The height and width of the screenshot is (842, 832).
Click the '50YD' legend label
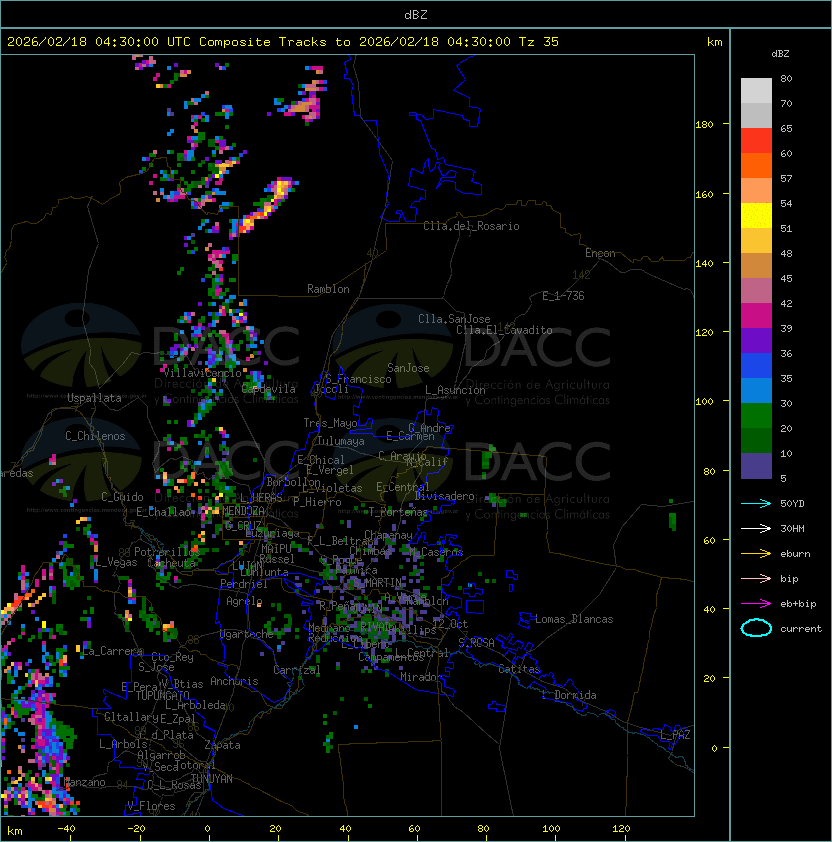tap(792, 504)
